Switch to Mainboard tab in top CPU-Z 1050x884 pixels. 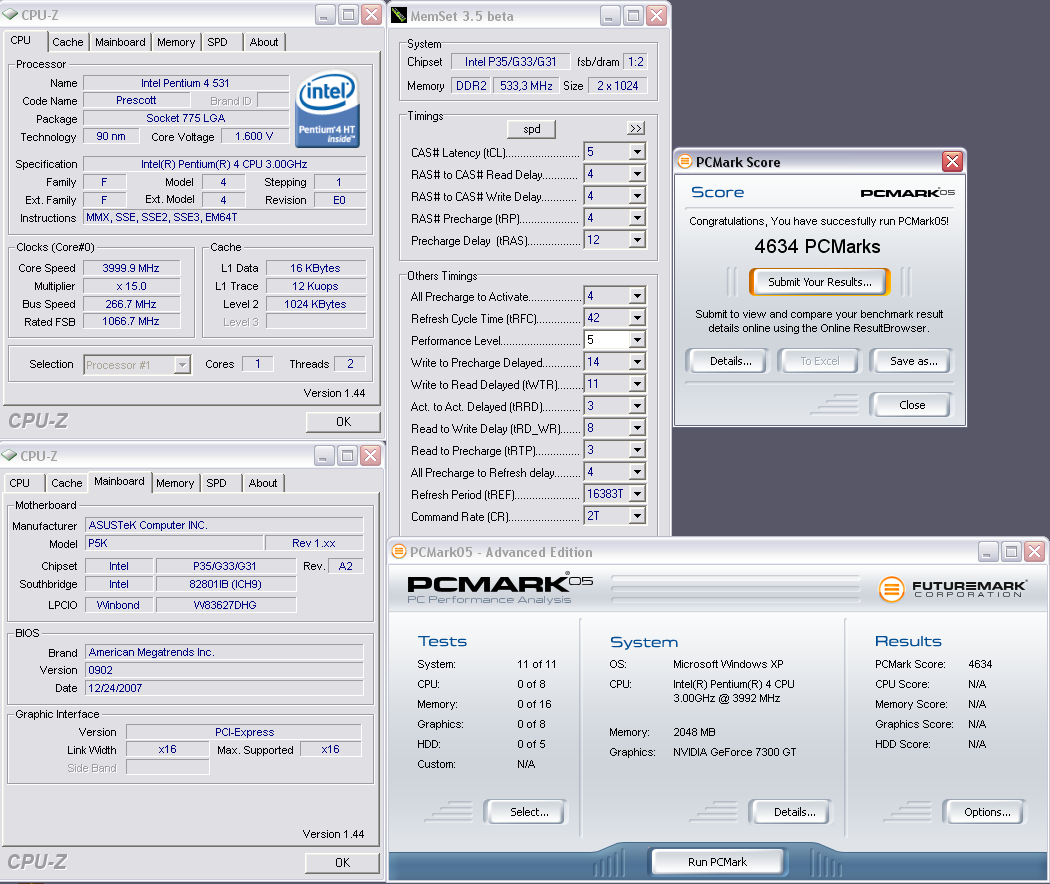(120, 42)
